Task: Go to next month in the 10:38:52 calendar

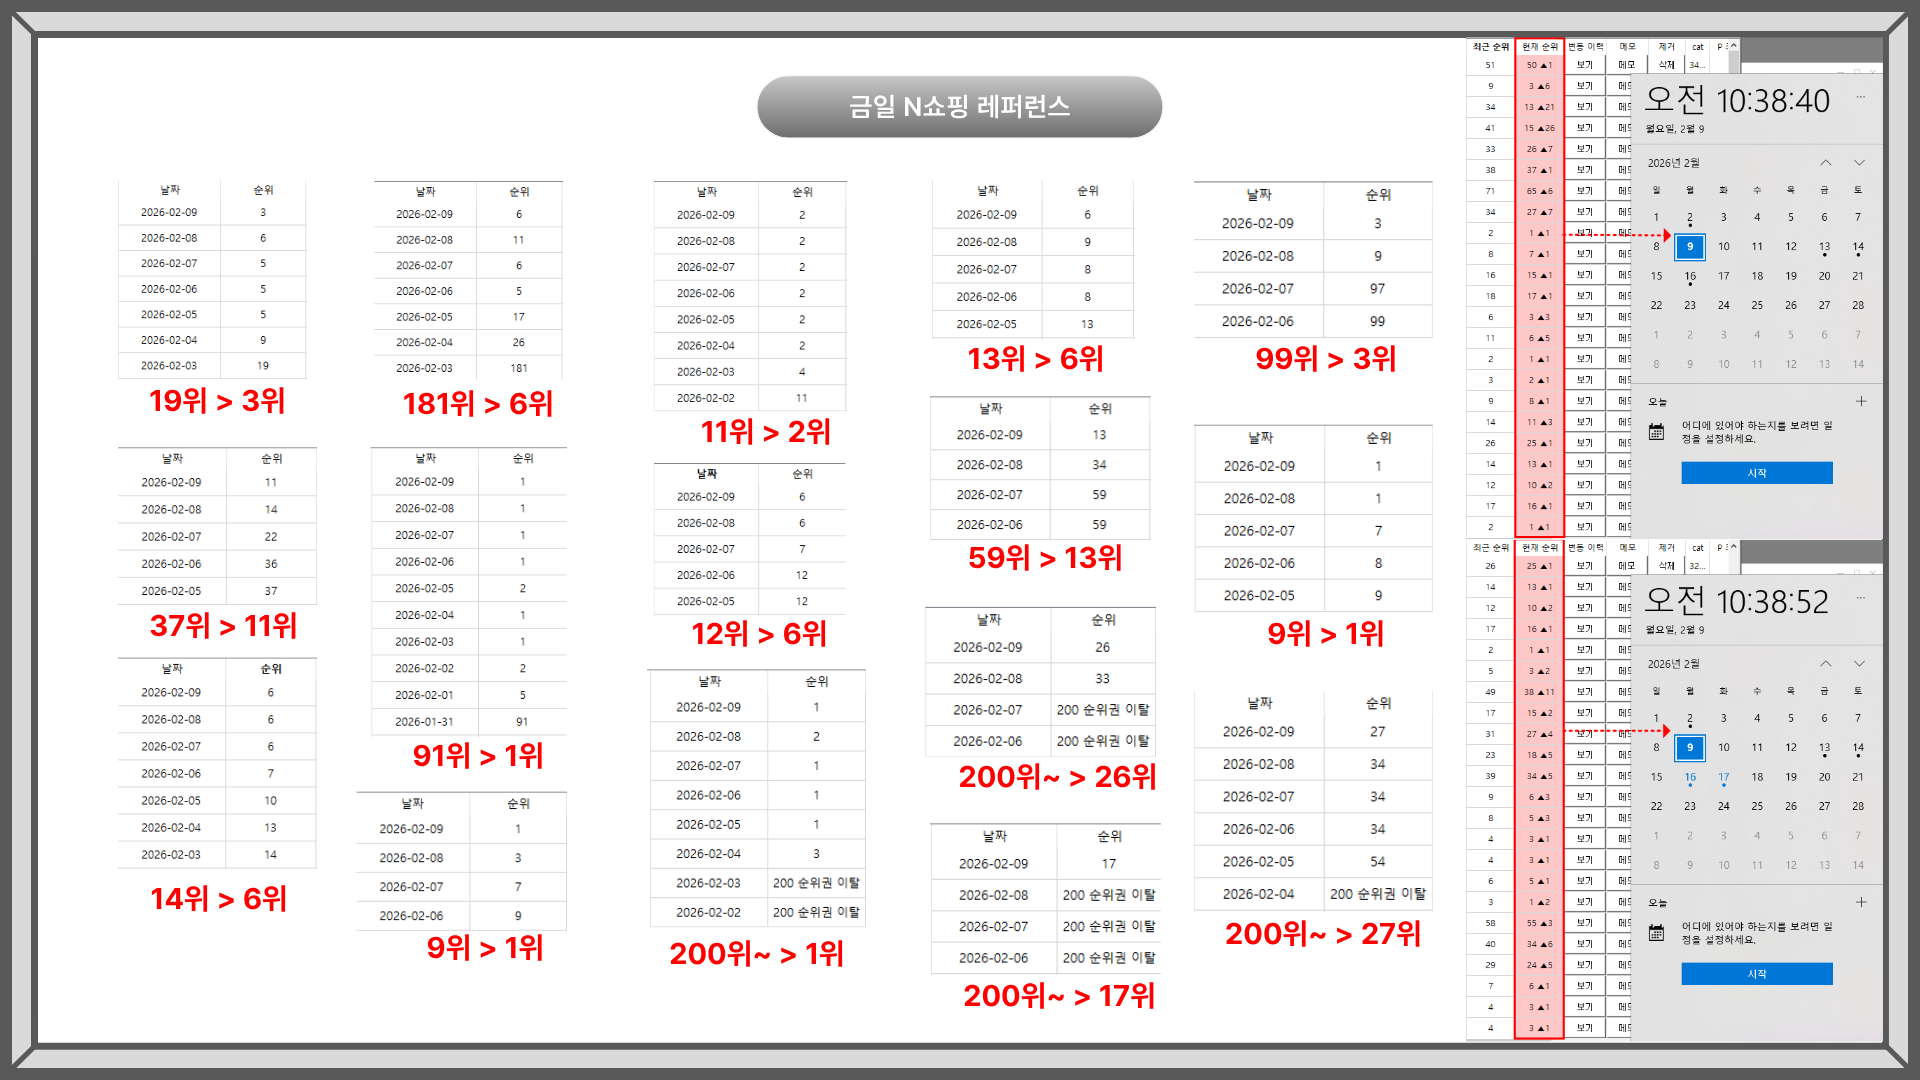Action: coord(1859,664)
